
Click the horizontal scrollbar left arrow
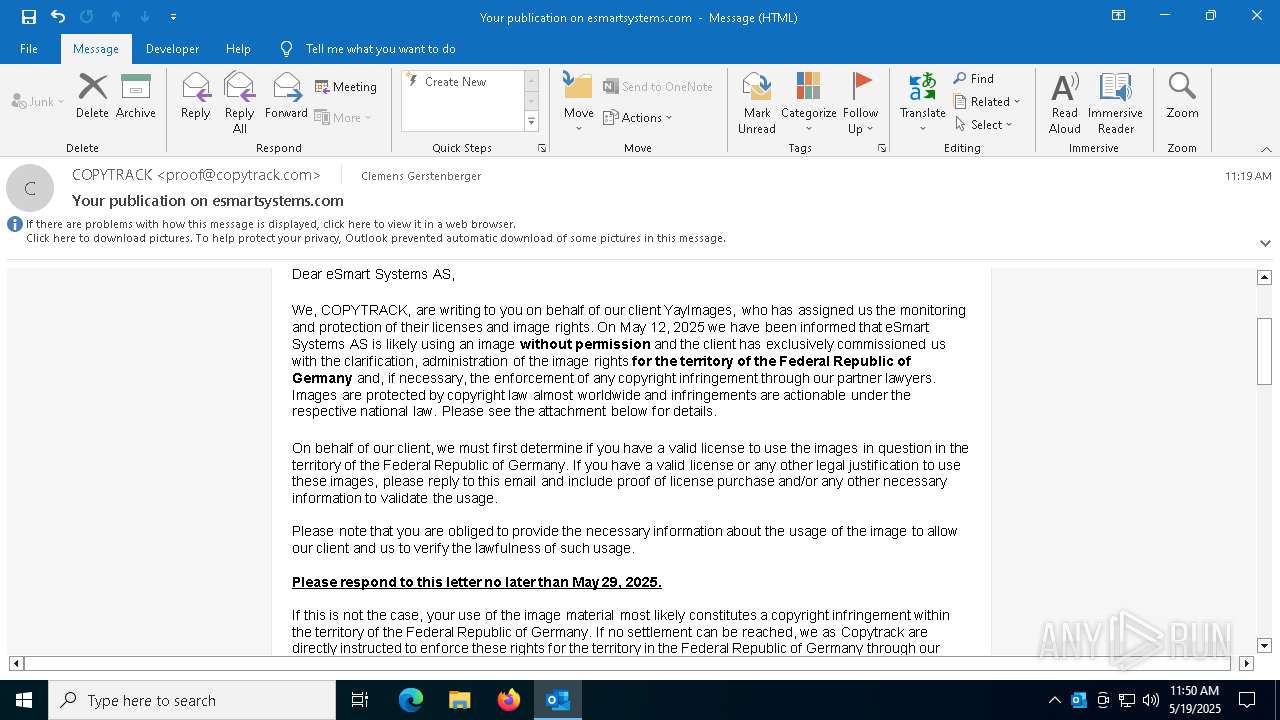pyautogui.click(x=16, y=663)
